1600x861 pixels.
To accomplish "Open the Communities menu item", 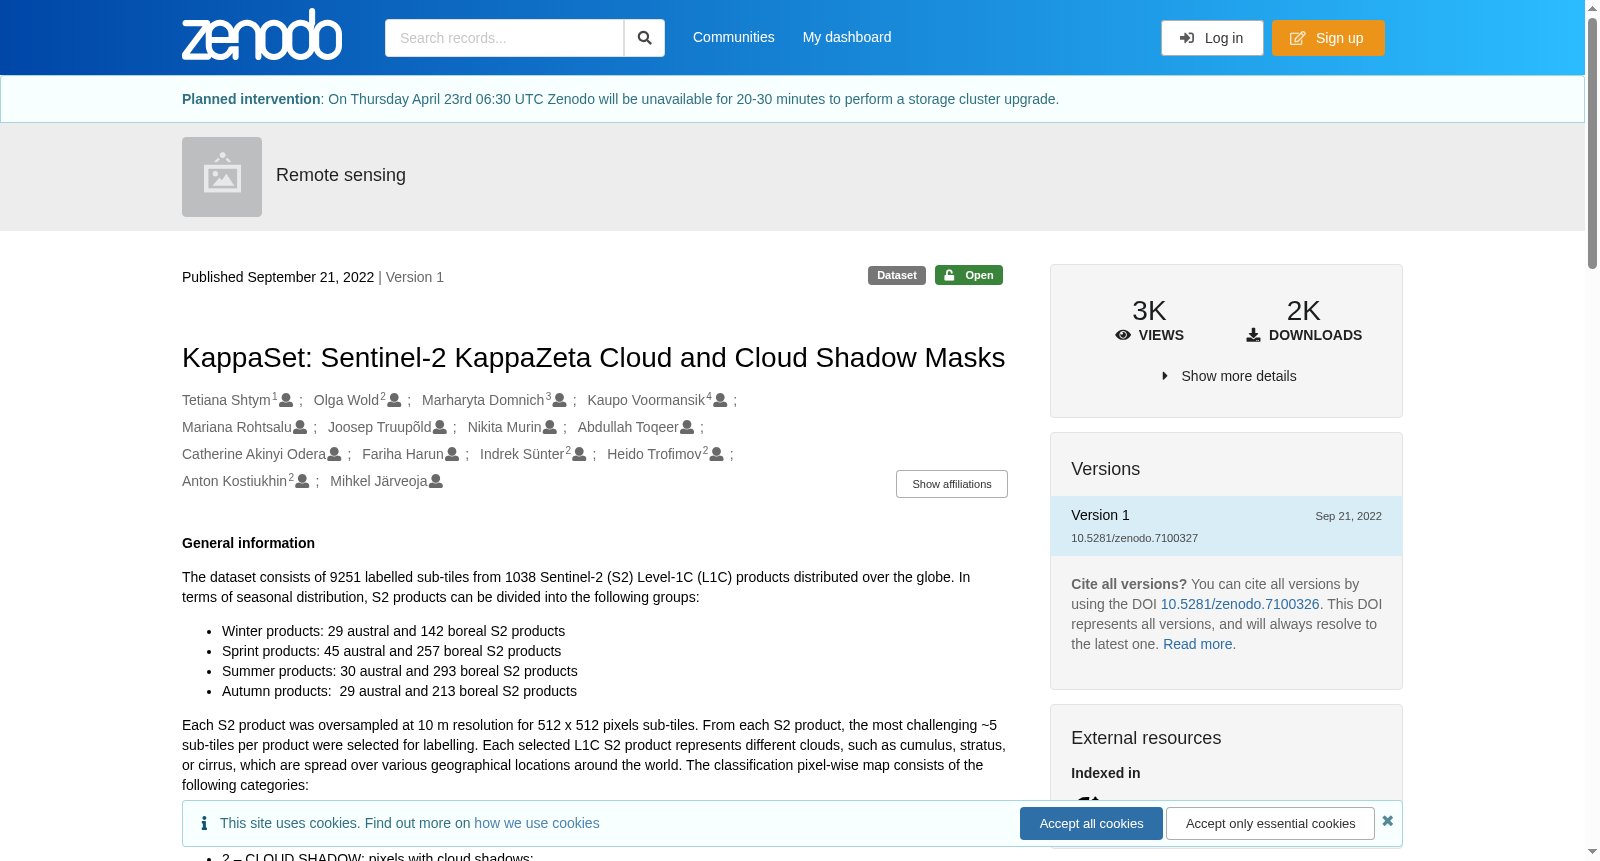I will [734, 37].
